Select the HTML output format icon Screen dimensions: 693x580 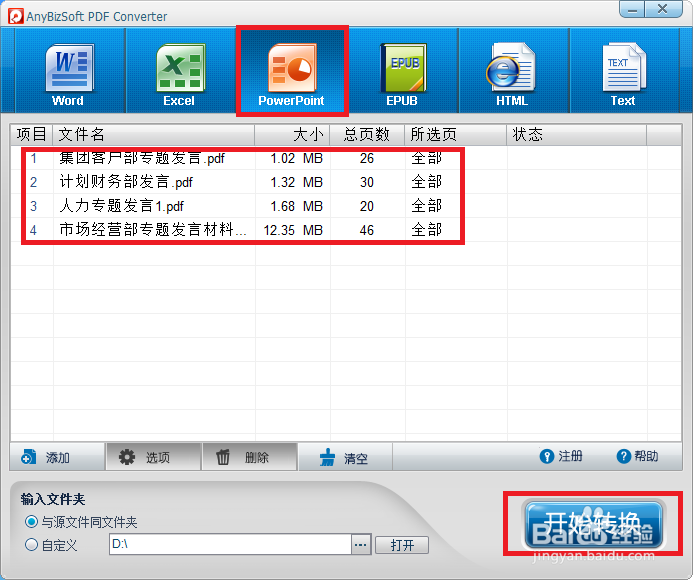pyautogui.click(x=513, y=71)
